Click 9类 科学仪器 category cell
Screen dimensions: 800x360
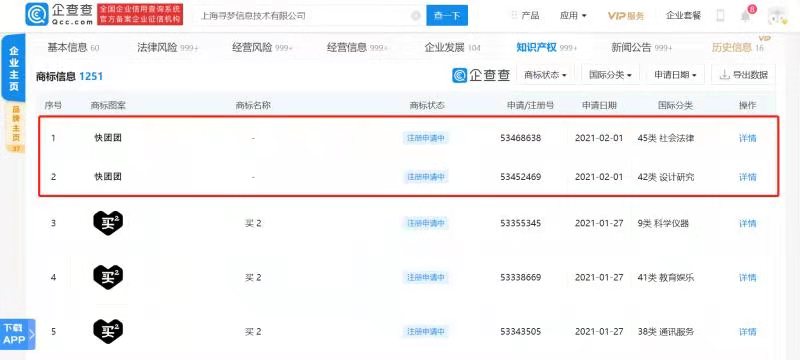click(x=663, y=223)
